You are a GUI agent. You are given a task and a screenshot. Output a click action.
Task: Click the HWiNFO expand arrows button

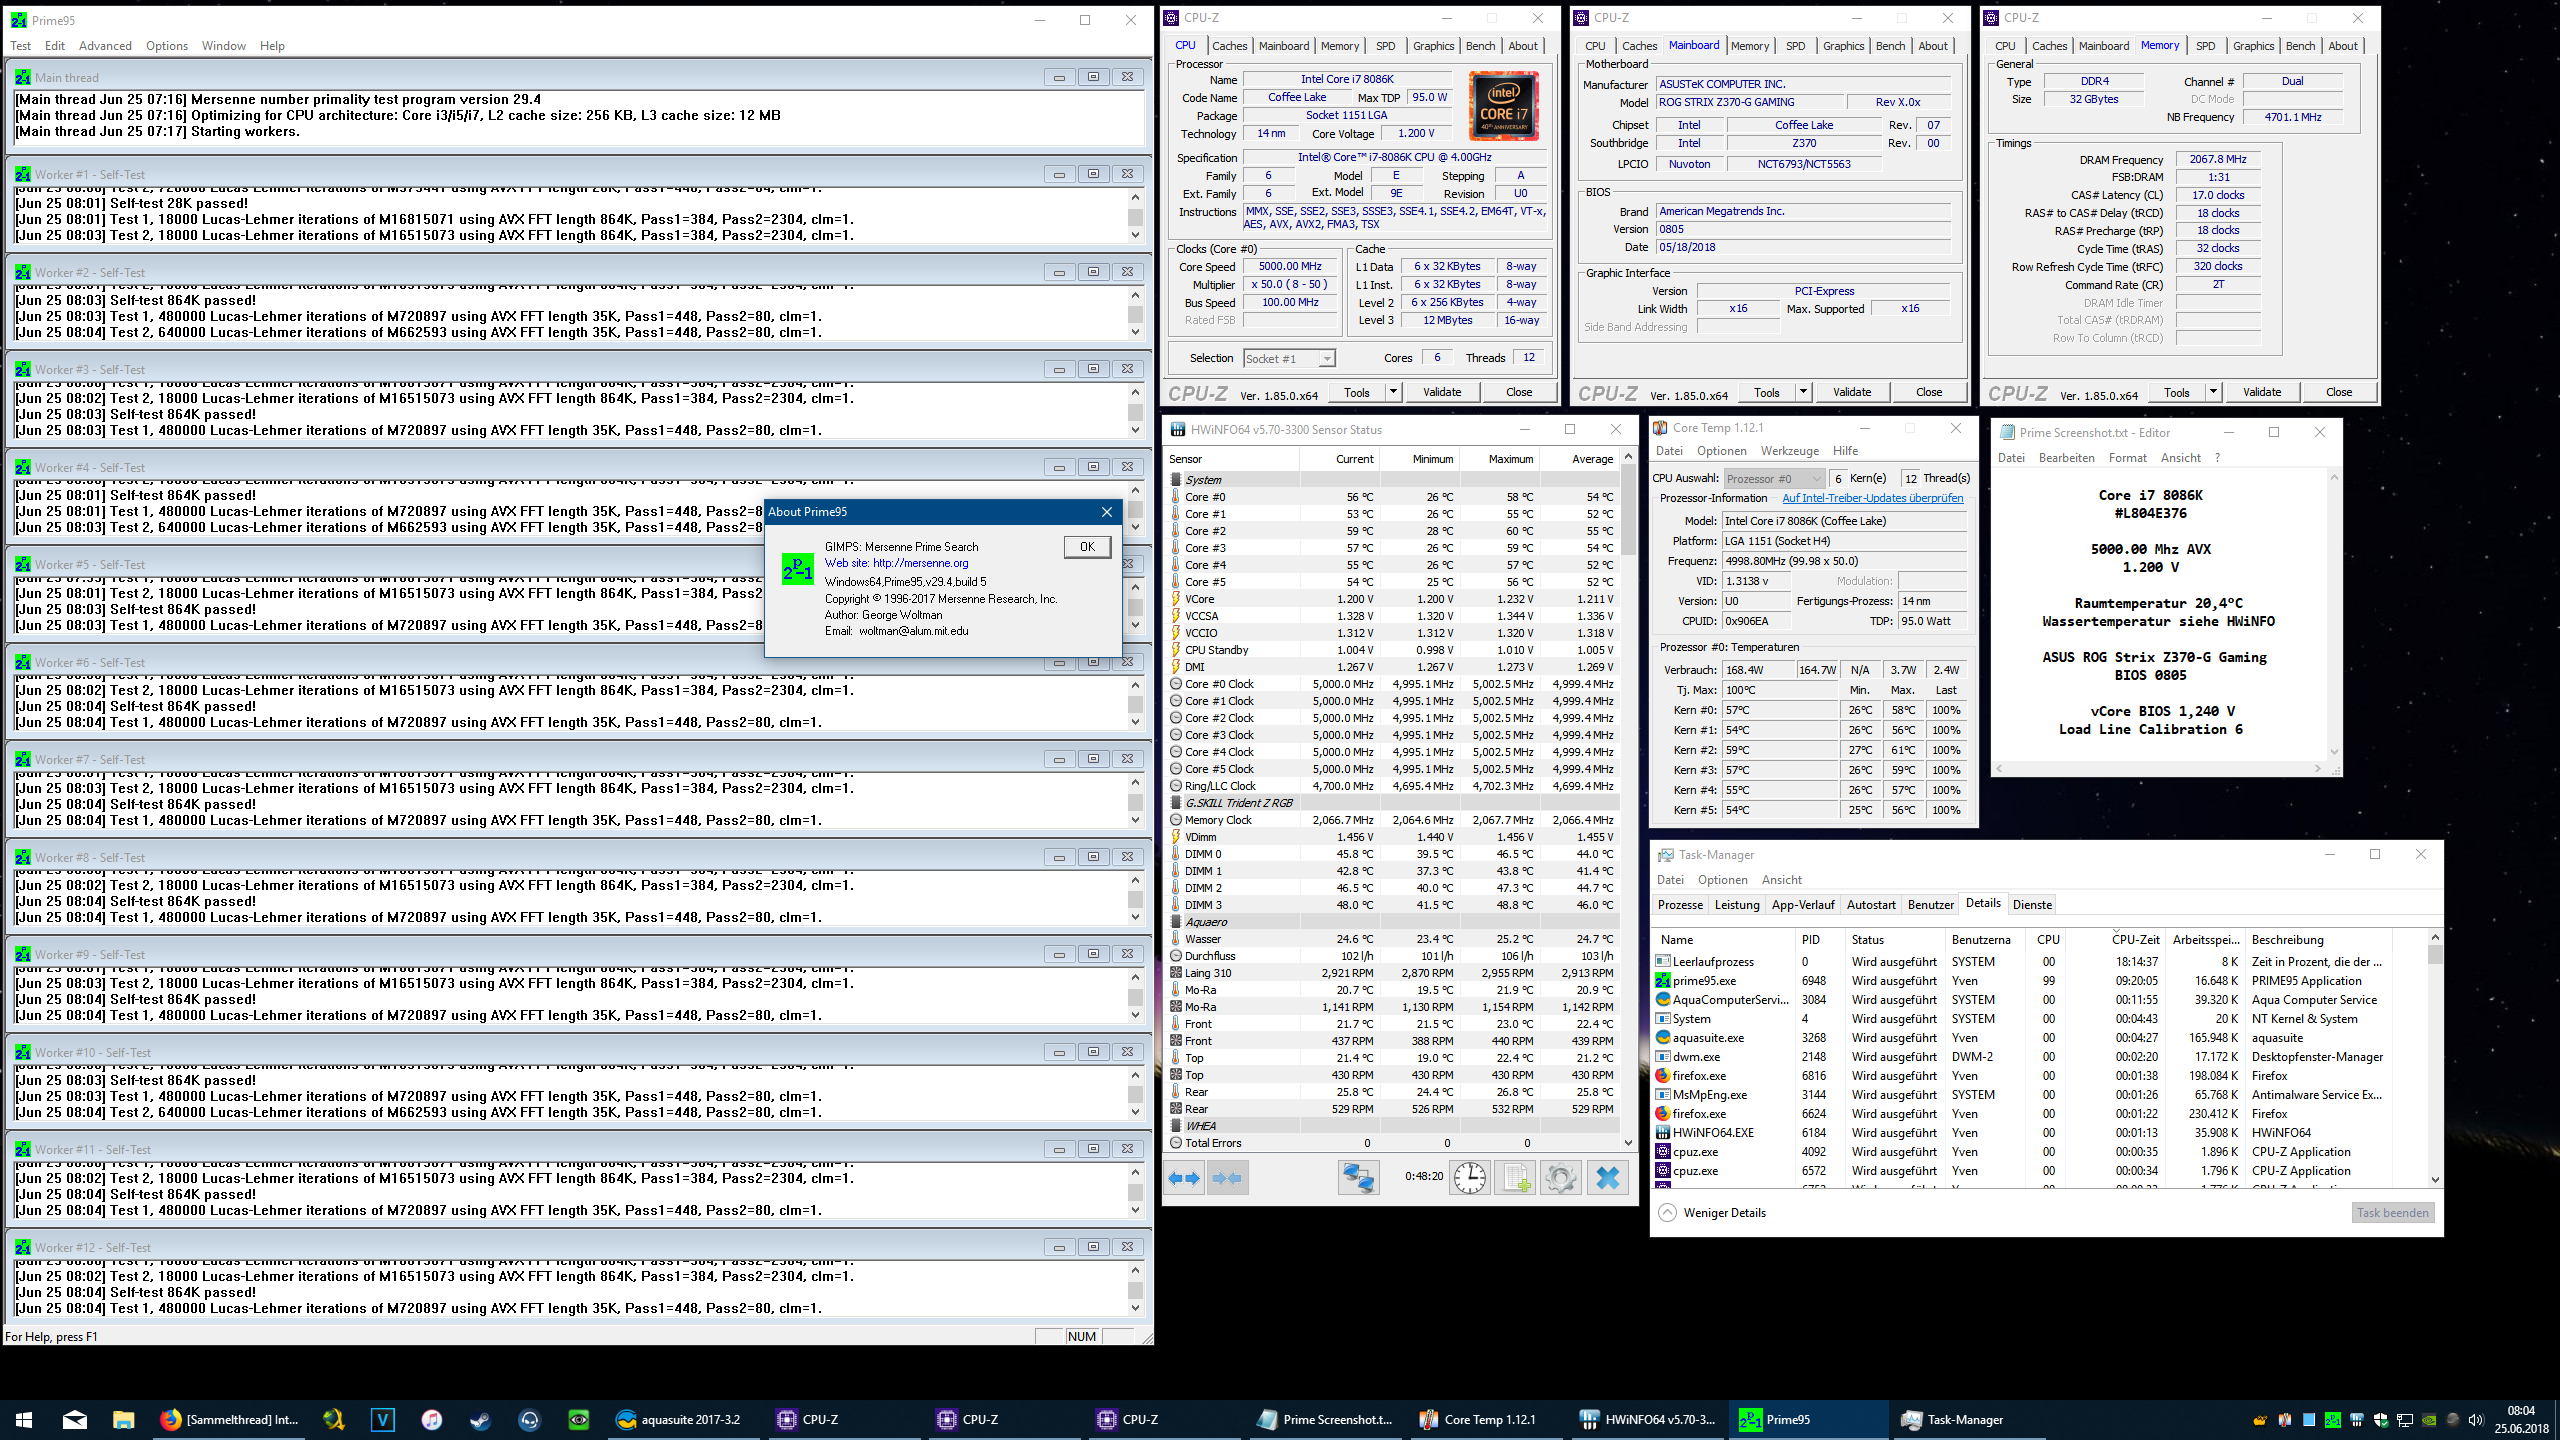pyautogui.click(x=1184, y=1178)
